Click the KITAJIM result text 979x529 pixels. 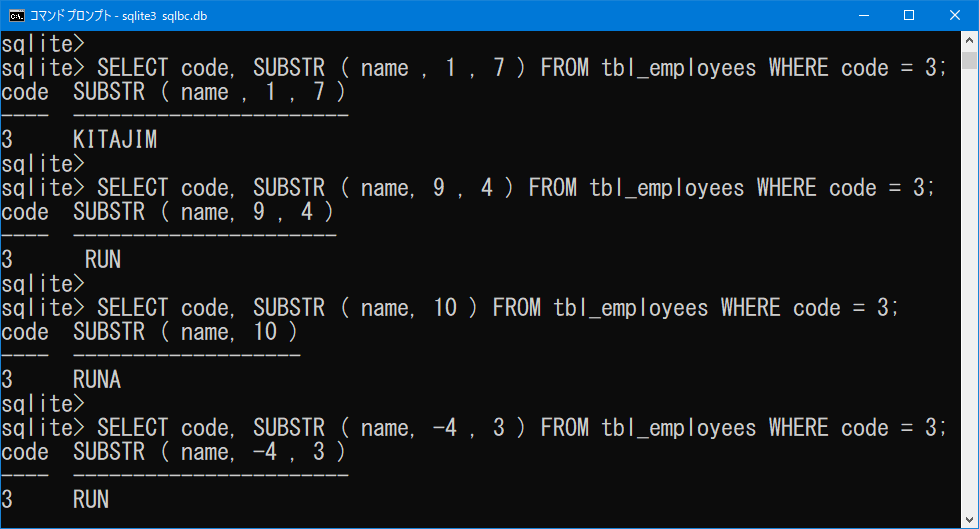click(115, 139)
